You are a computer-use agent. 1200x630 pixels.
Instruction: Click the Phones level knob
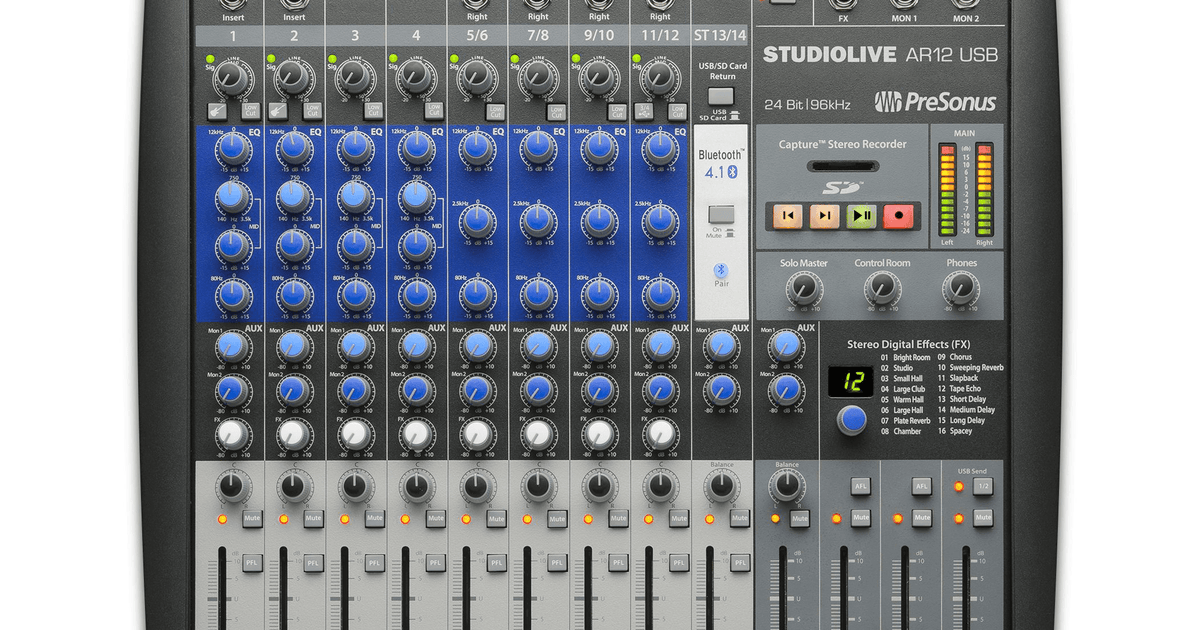point(962,290)
